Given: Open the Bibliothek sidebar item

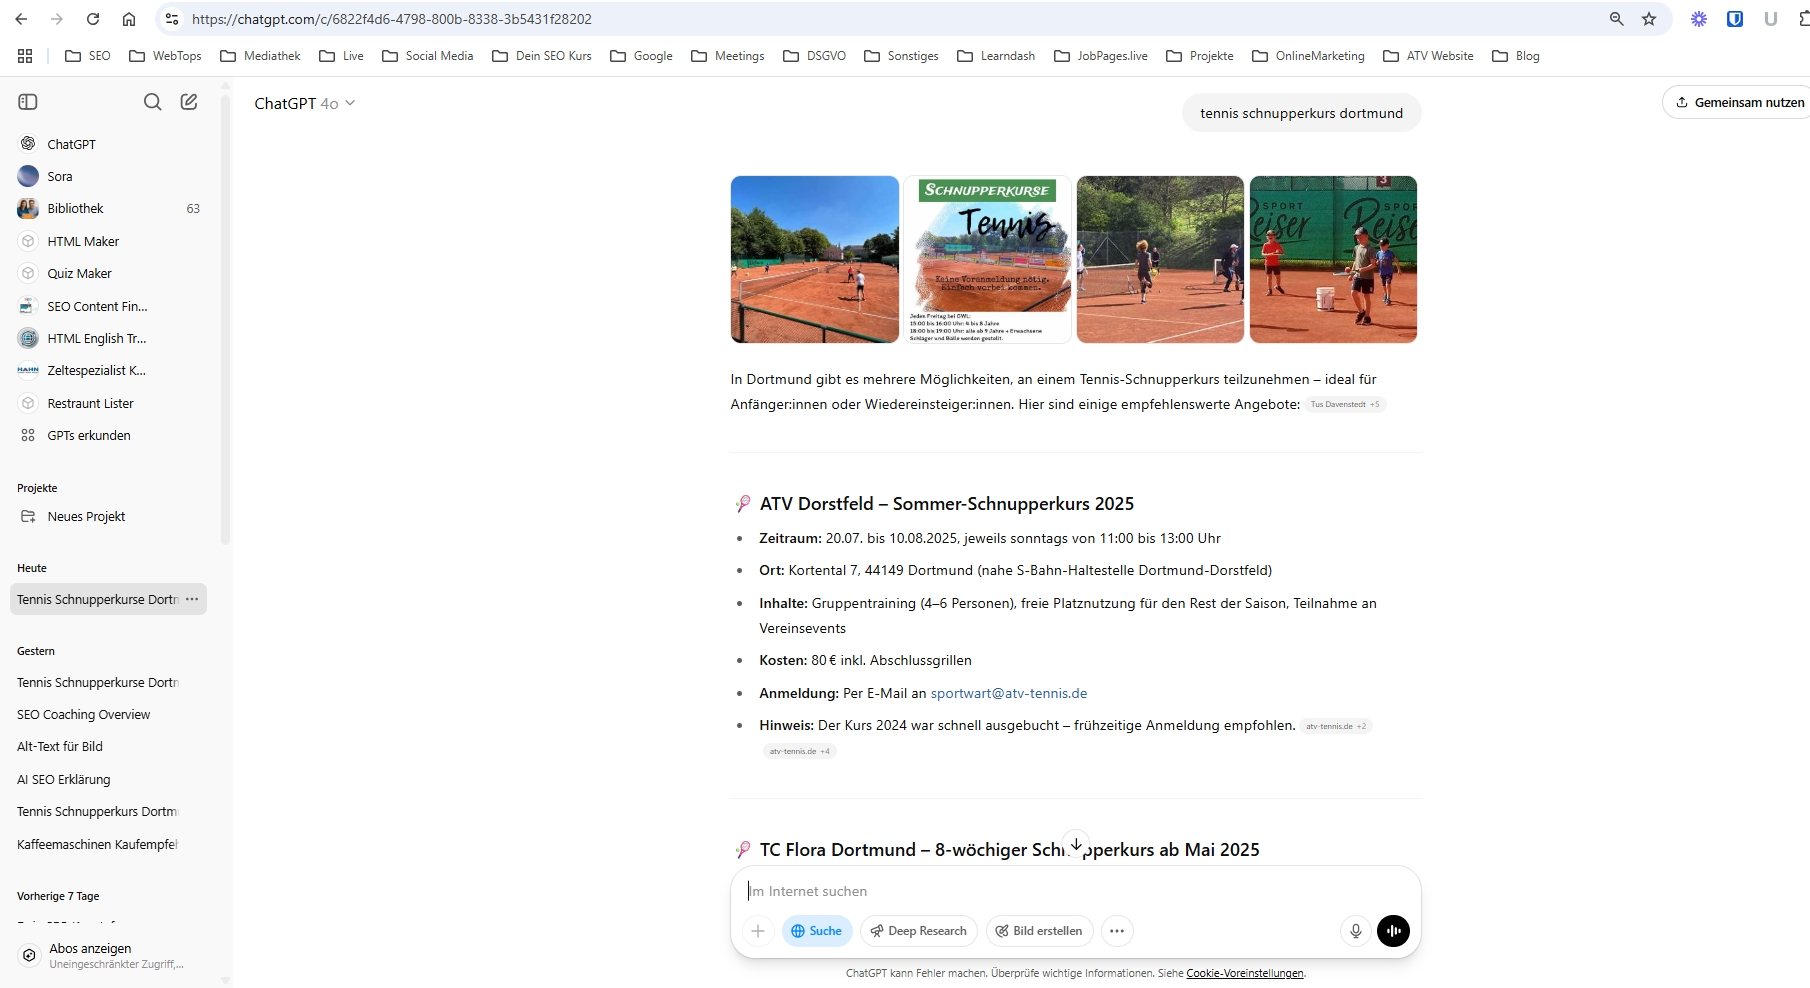Looking at the screenshot, I should (76, 209).
